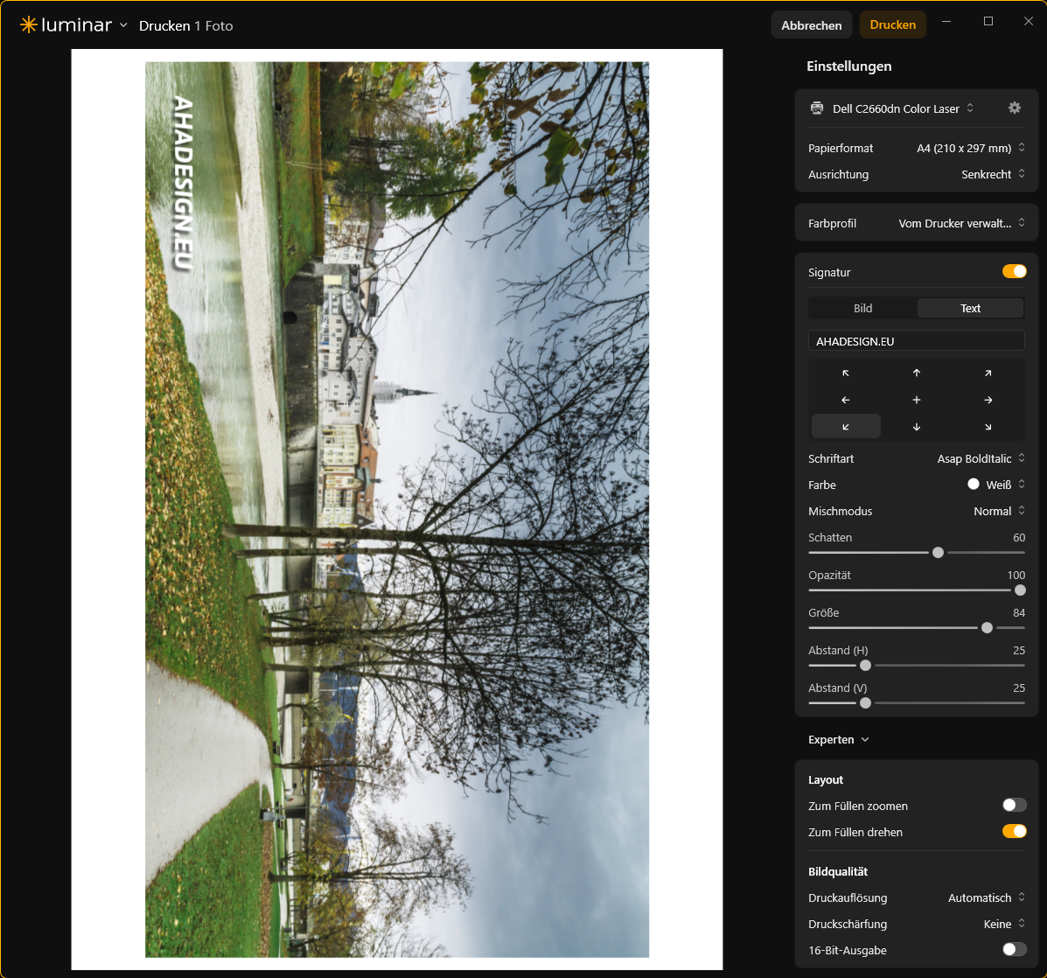This screenshot has width=1047, height=978.
Task: Click the printer icon beside Dell C2660dn
Action: tap(817, 108)
